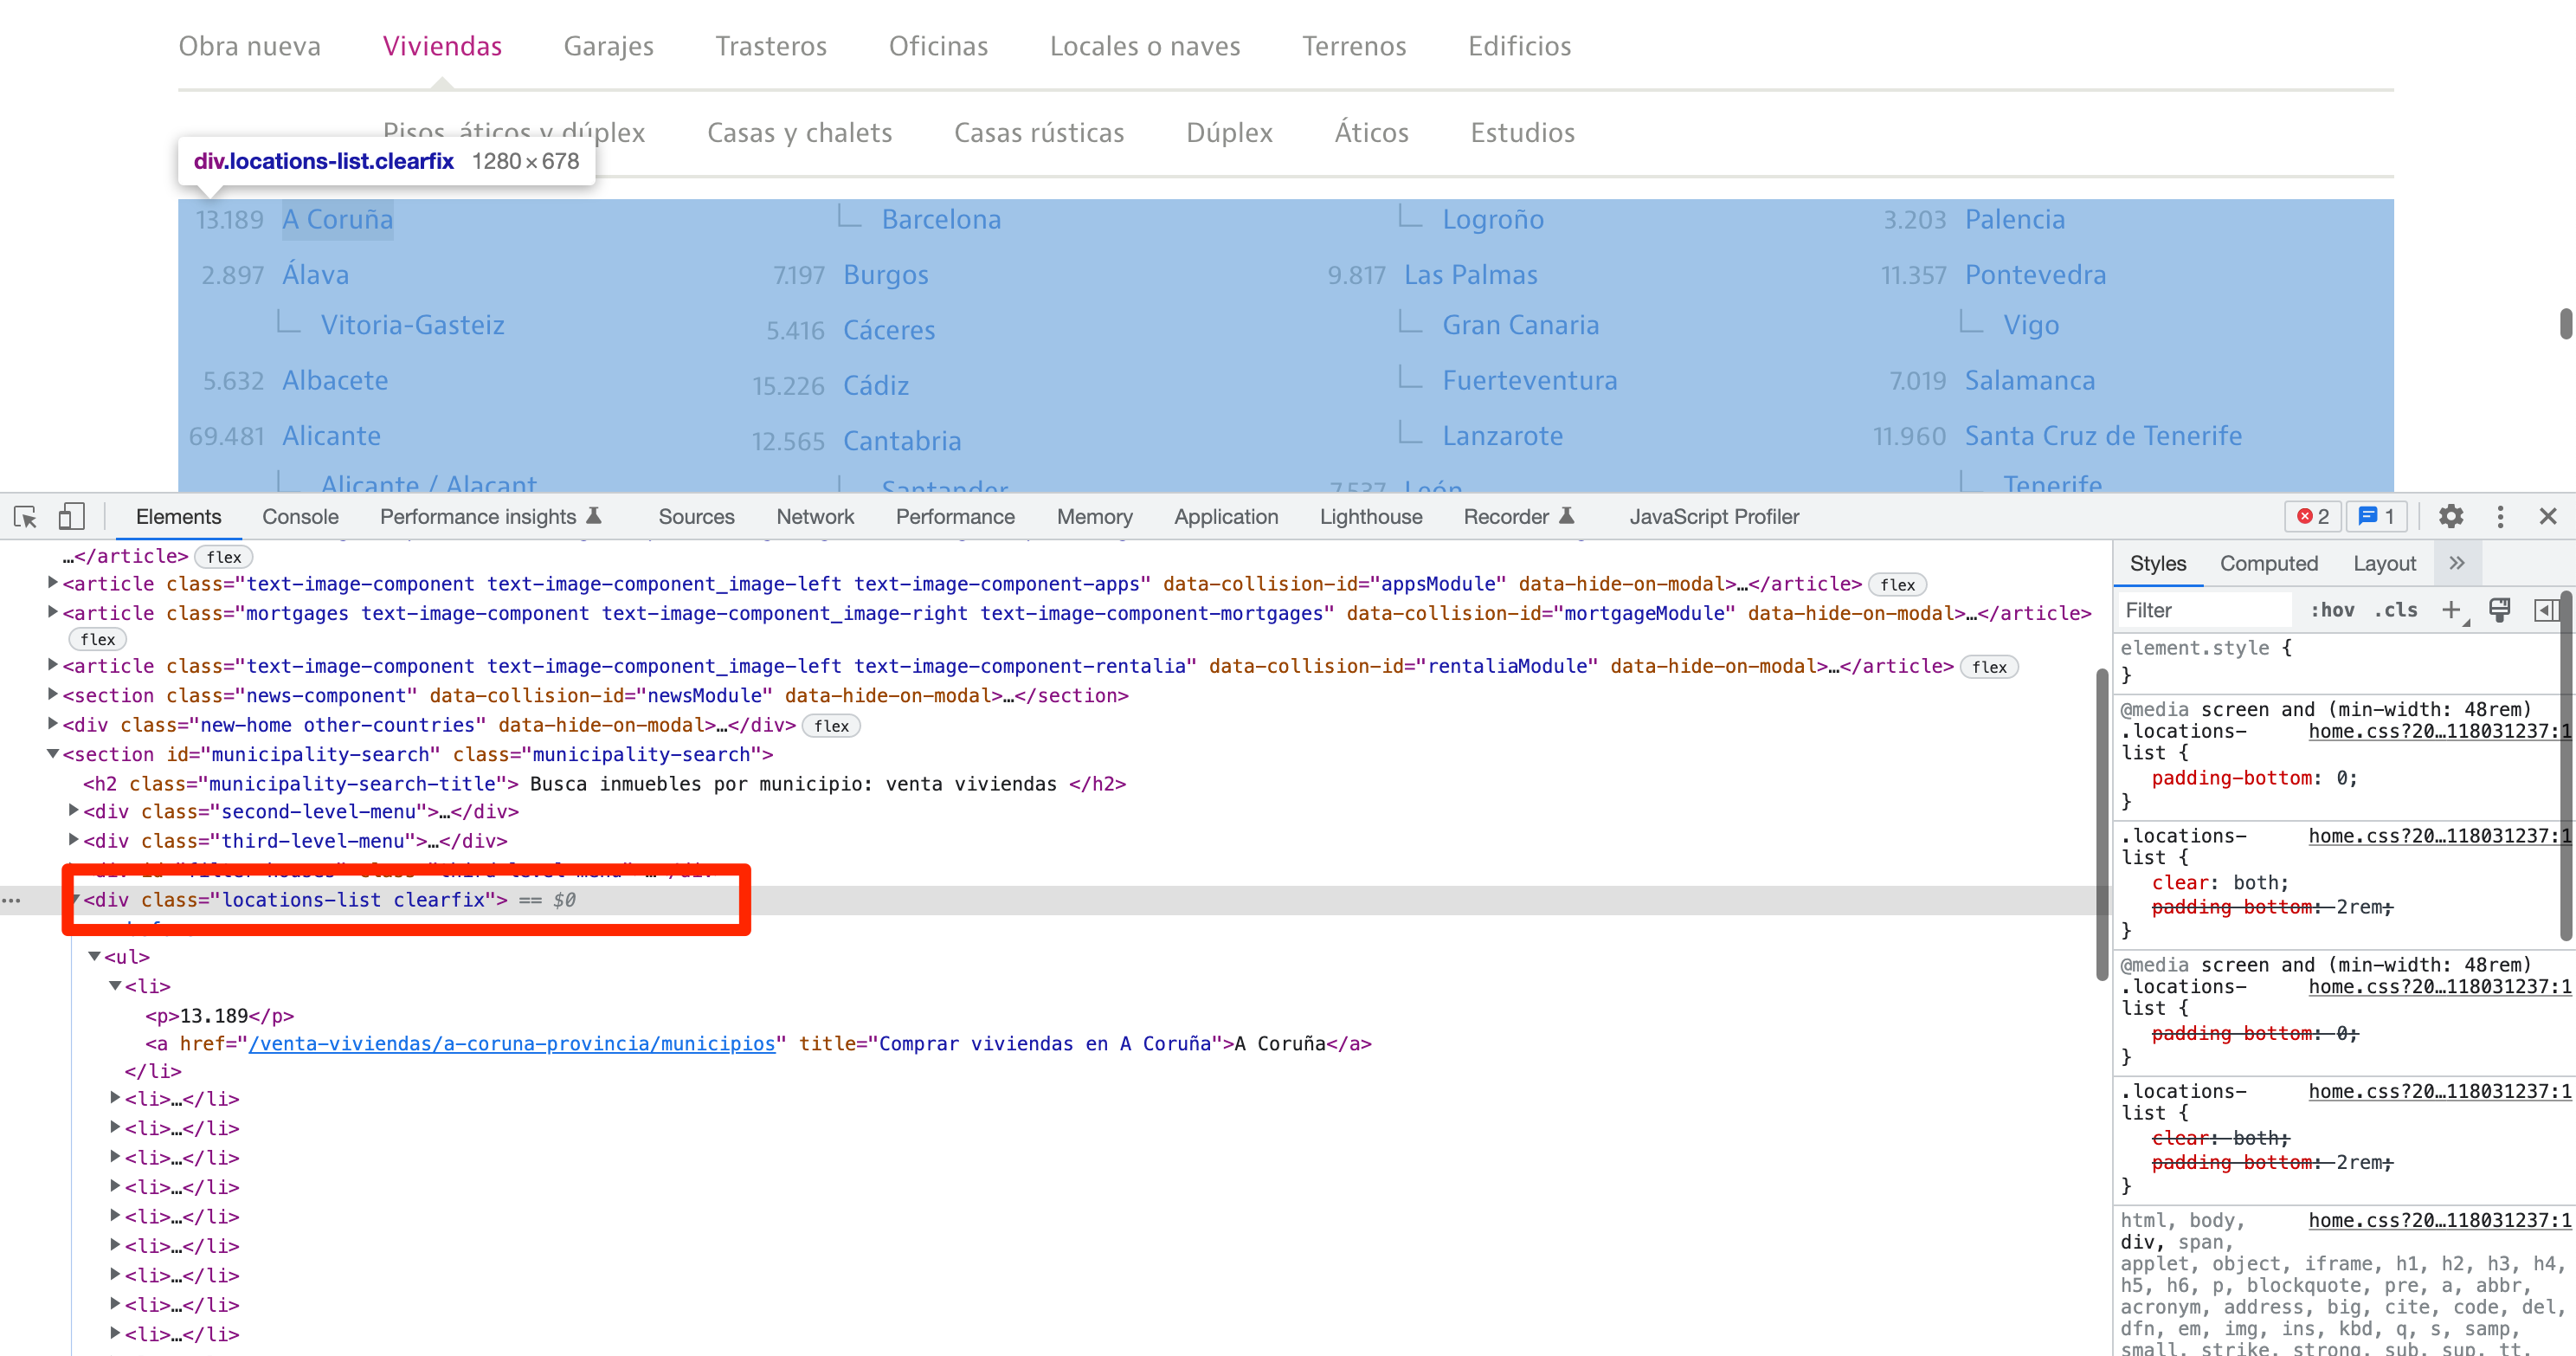Screen dimensions: 2576x1356
Task: Add new style rule plus icon
Action: pos(2450,610)
